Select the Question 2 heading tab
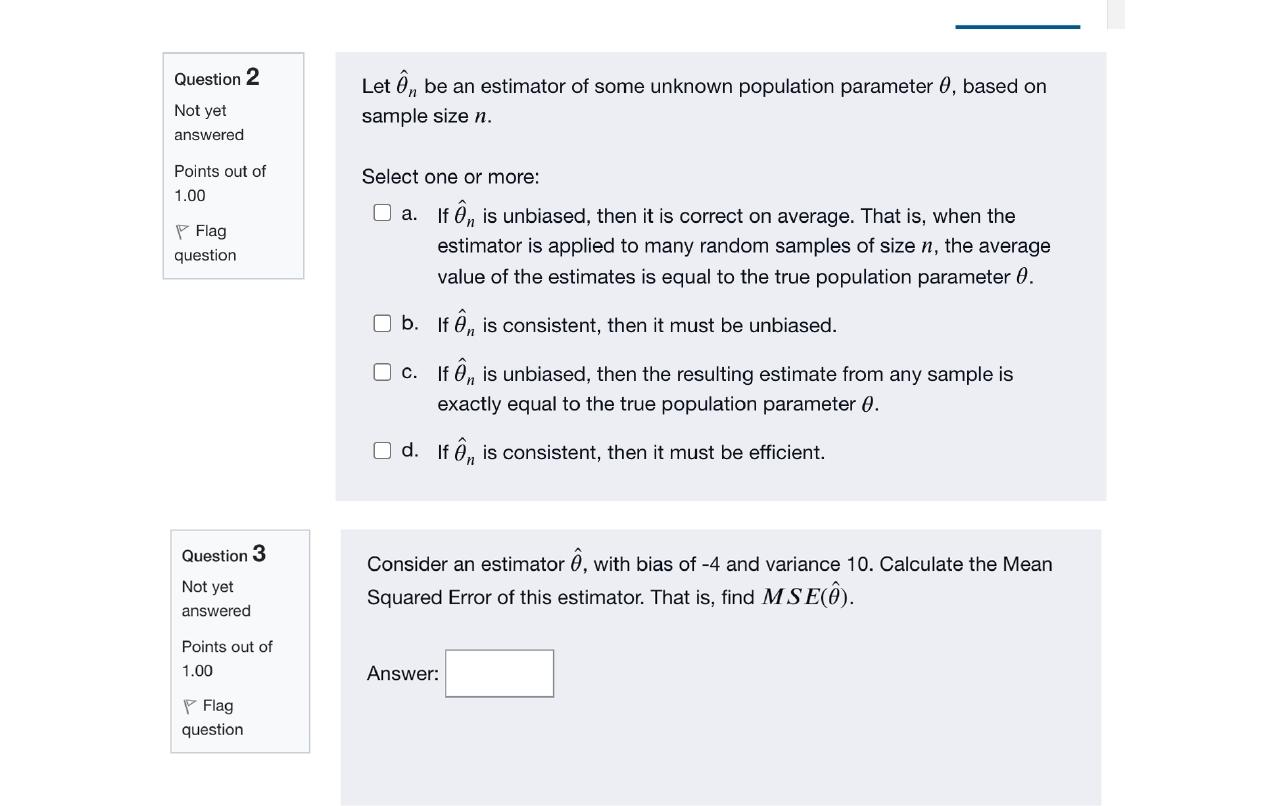 (216, 78)
